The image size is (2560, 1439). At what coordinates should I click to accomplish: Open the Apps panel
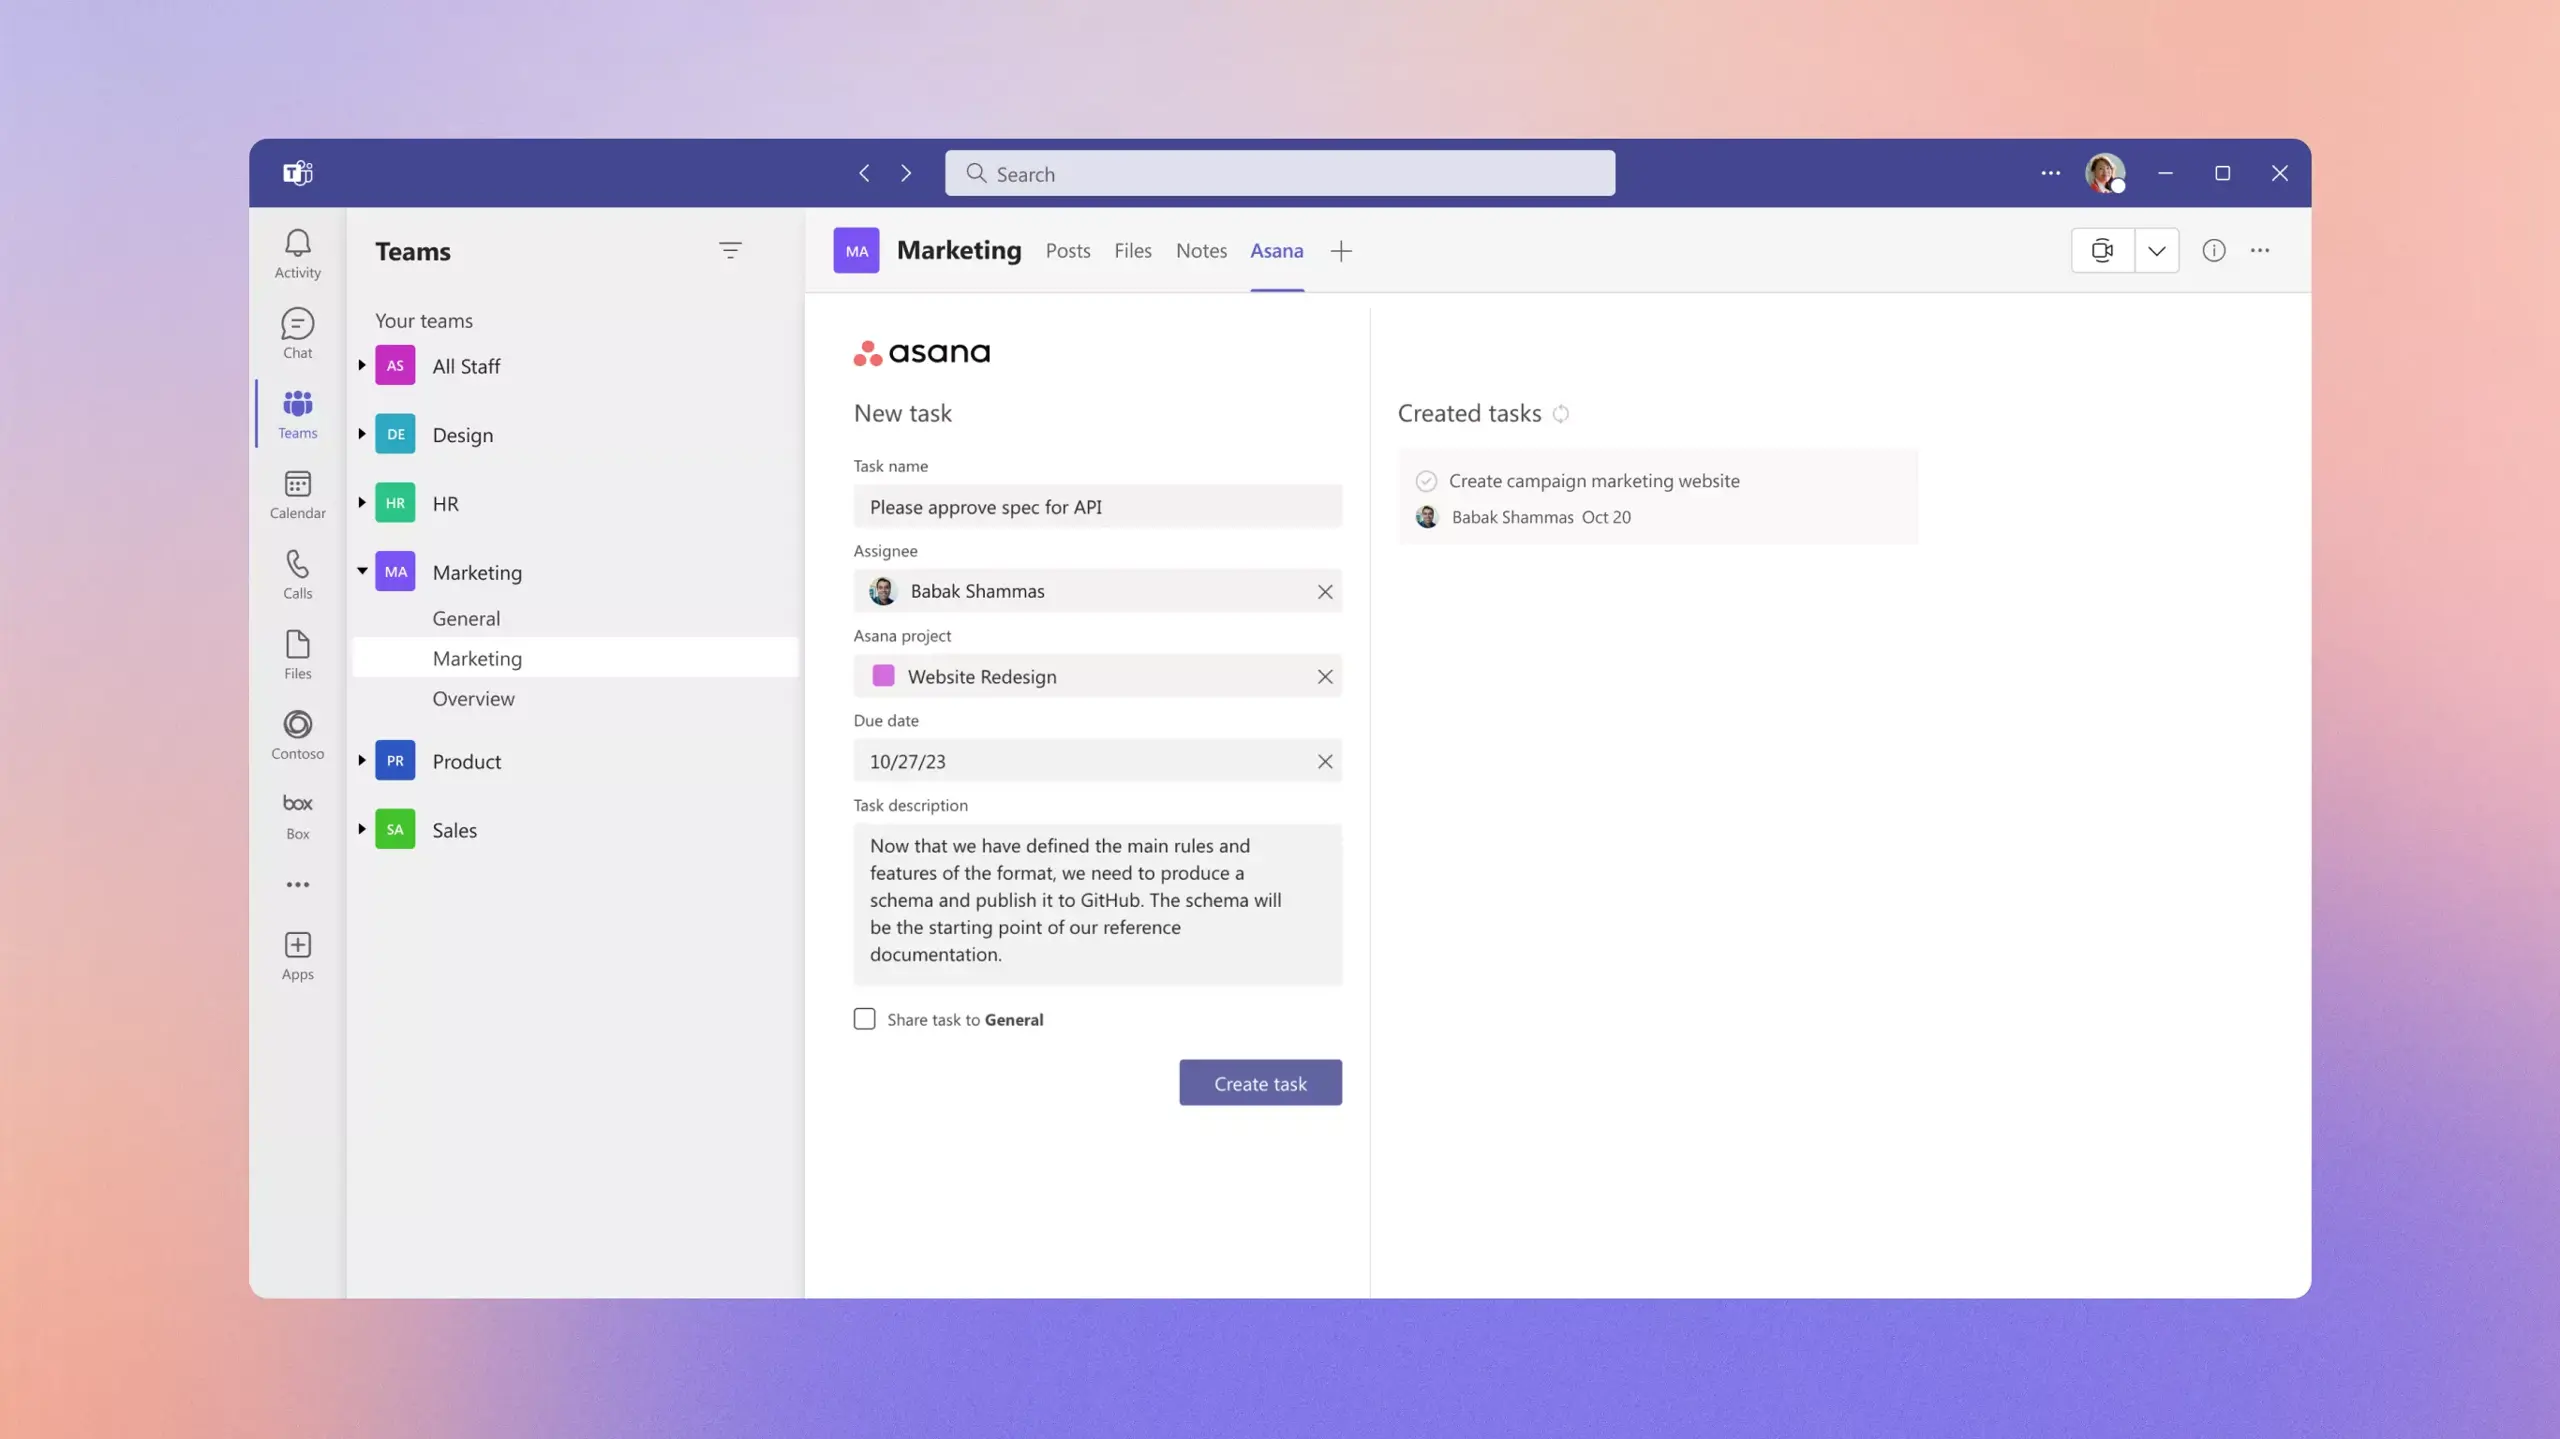(295, 955)
